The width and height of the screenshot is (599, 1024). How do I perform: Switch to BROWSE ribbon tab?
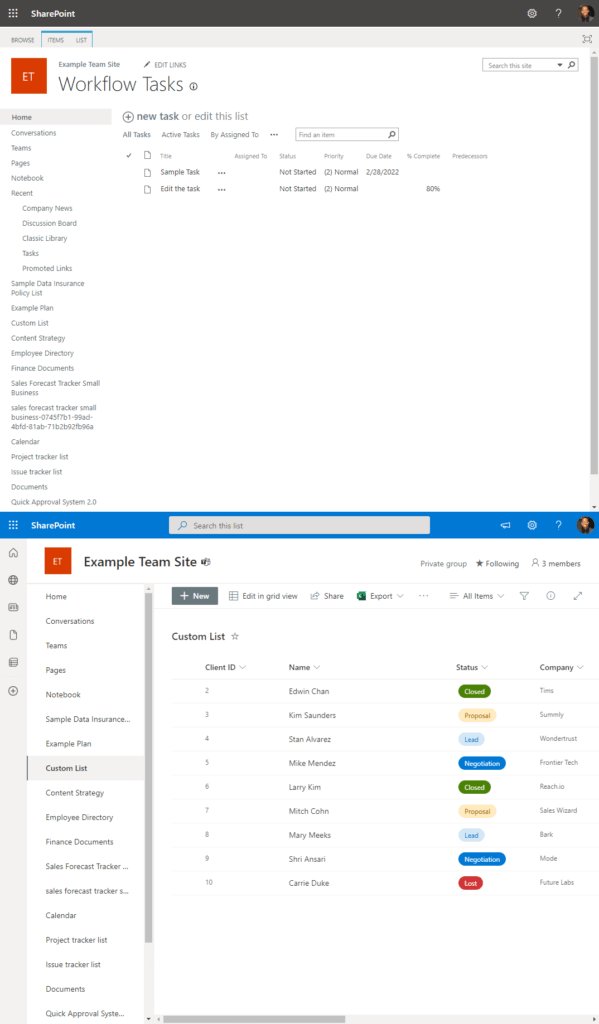pos(23,40)
